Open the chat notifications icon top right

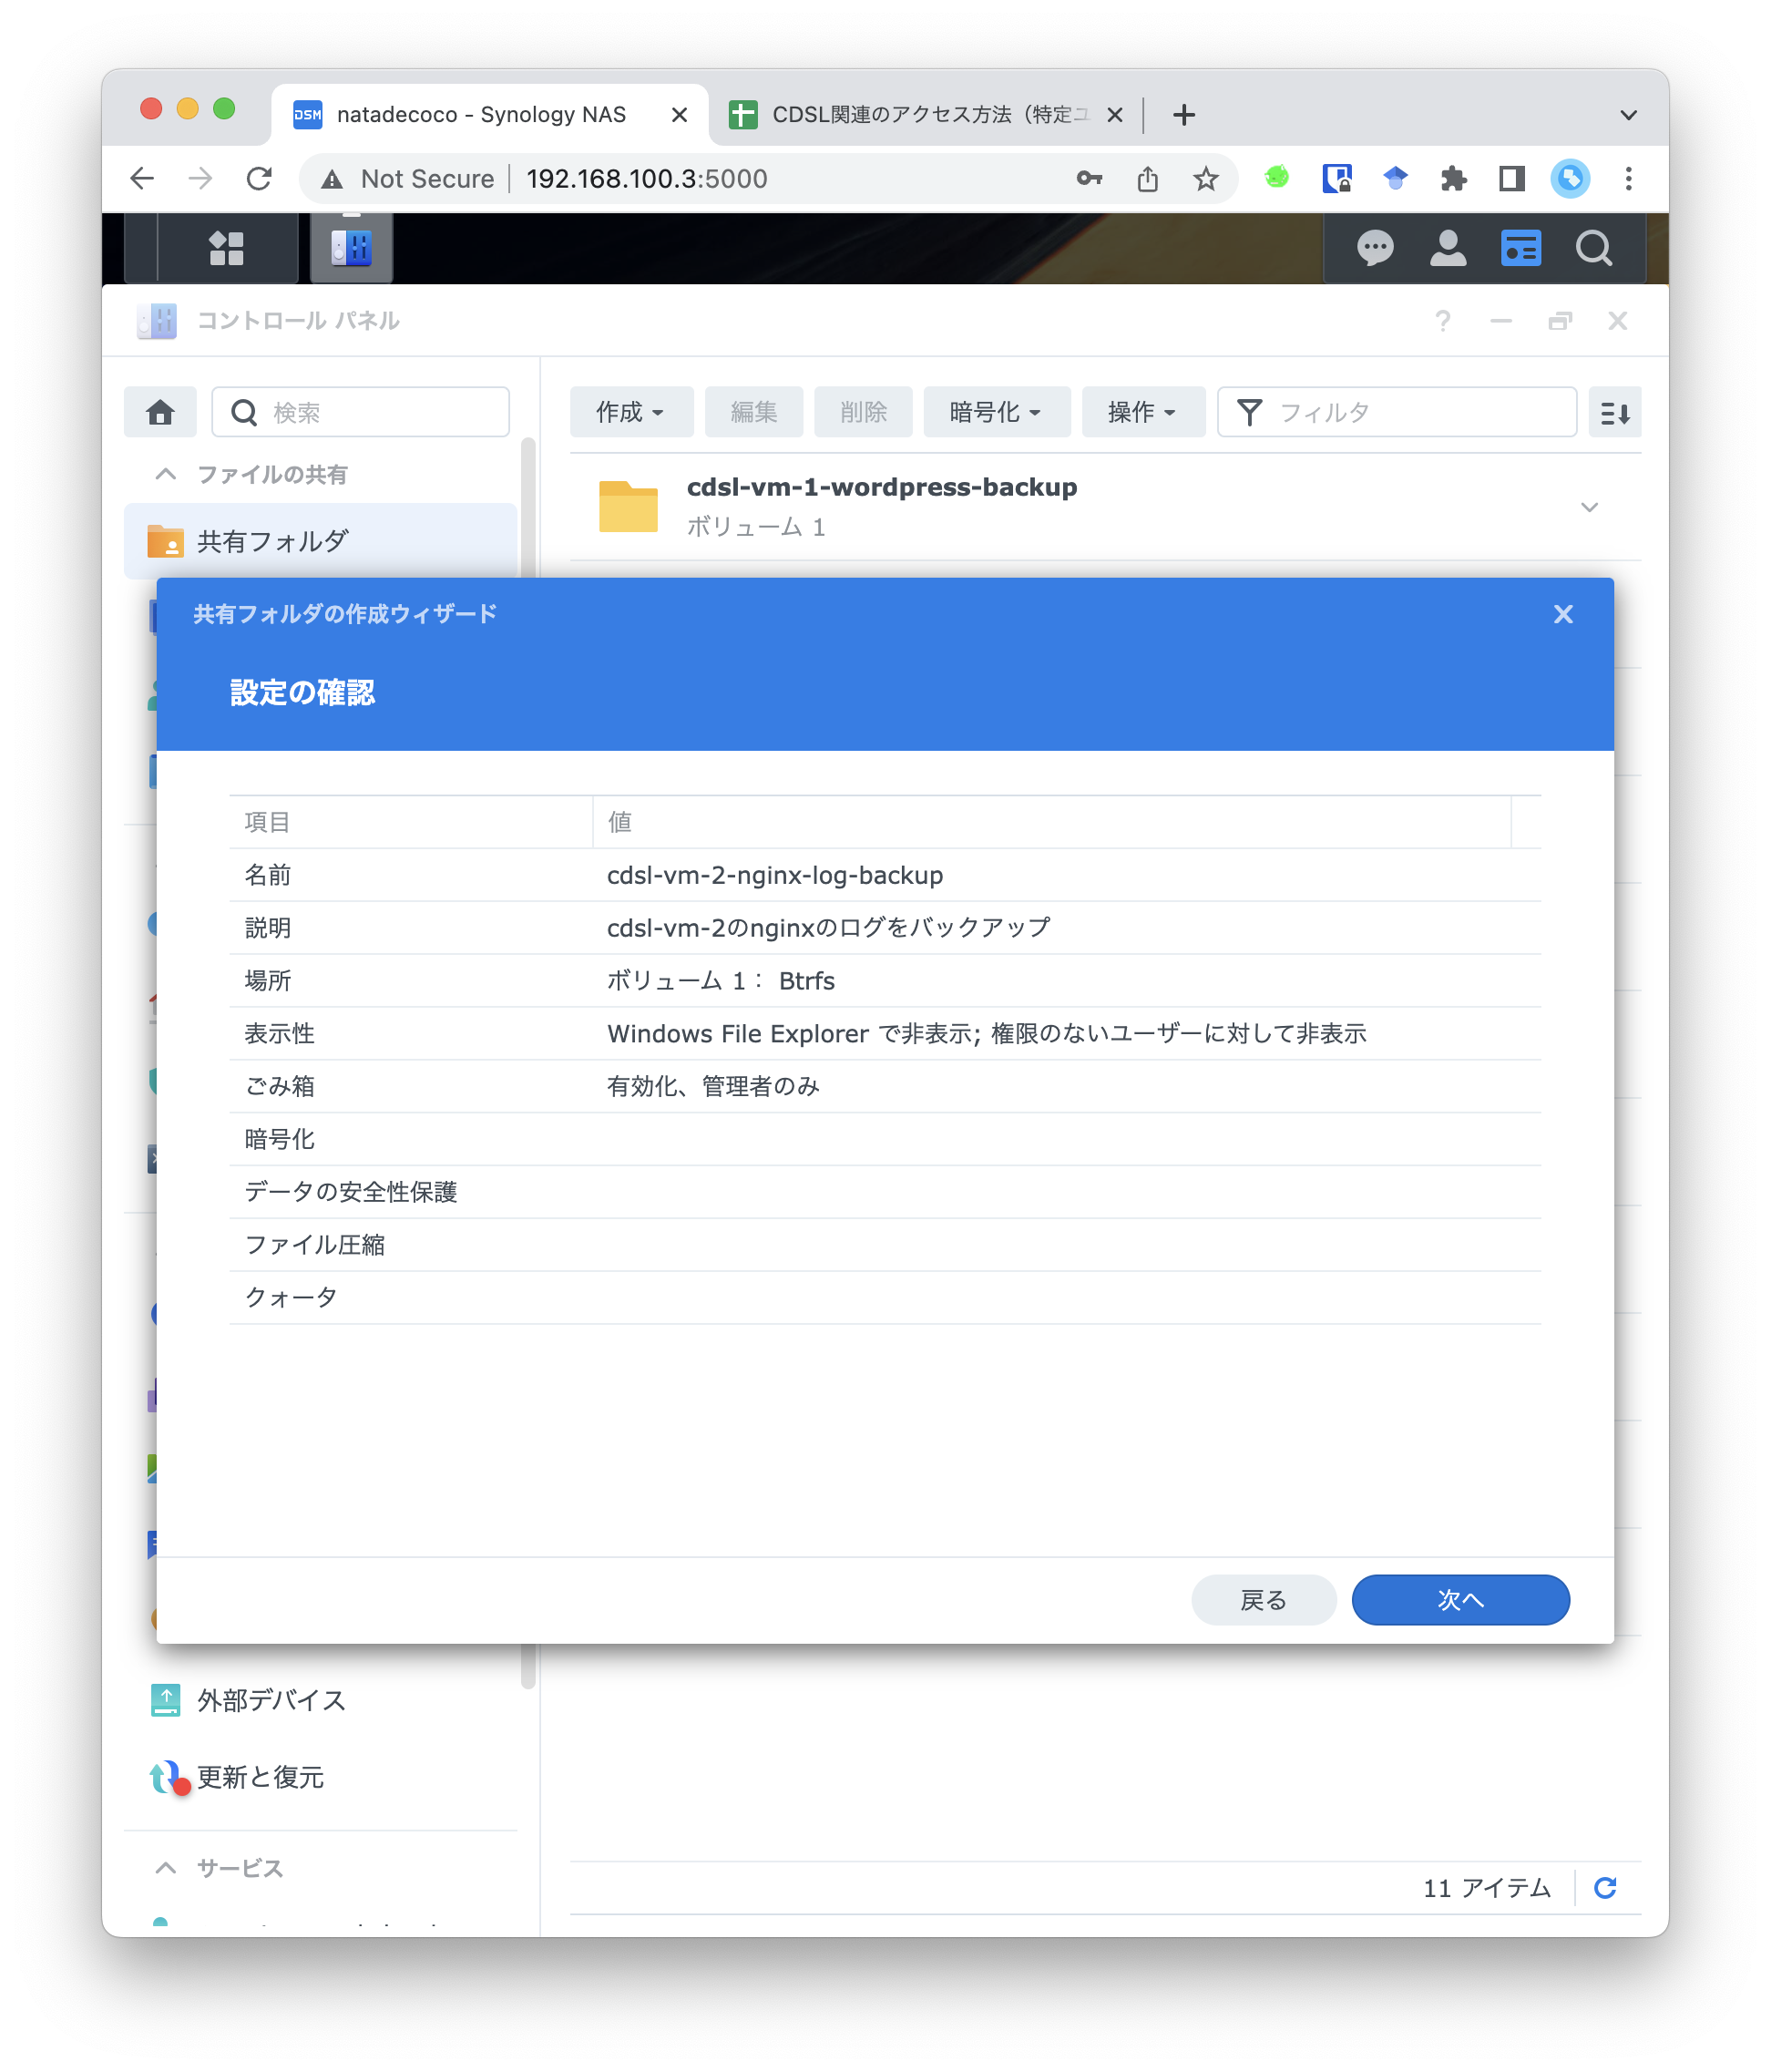tap(1376, 248)
